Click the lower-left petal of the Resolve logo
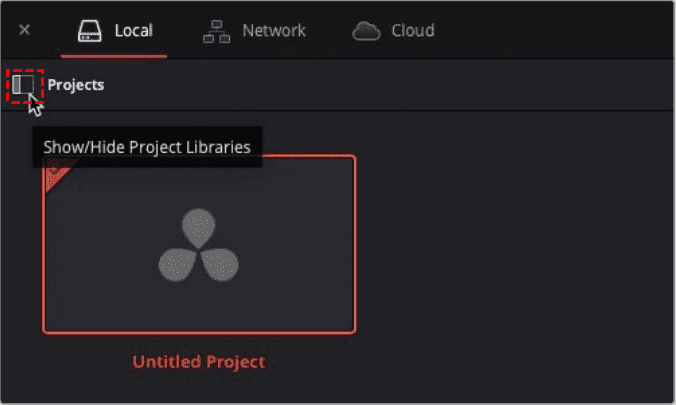The image size is (676, 405). pos(177,265)
